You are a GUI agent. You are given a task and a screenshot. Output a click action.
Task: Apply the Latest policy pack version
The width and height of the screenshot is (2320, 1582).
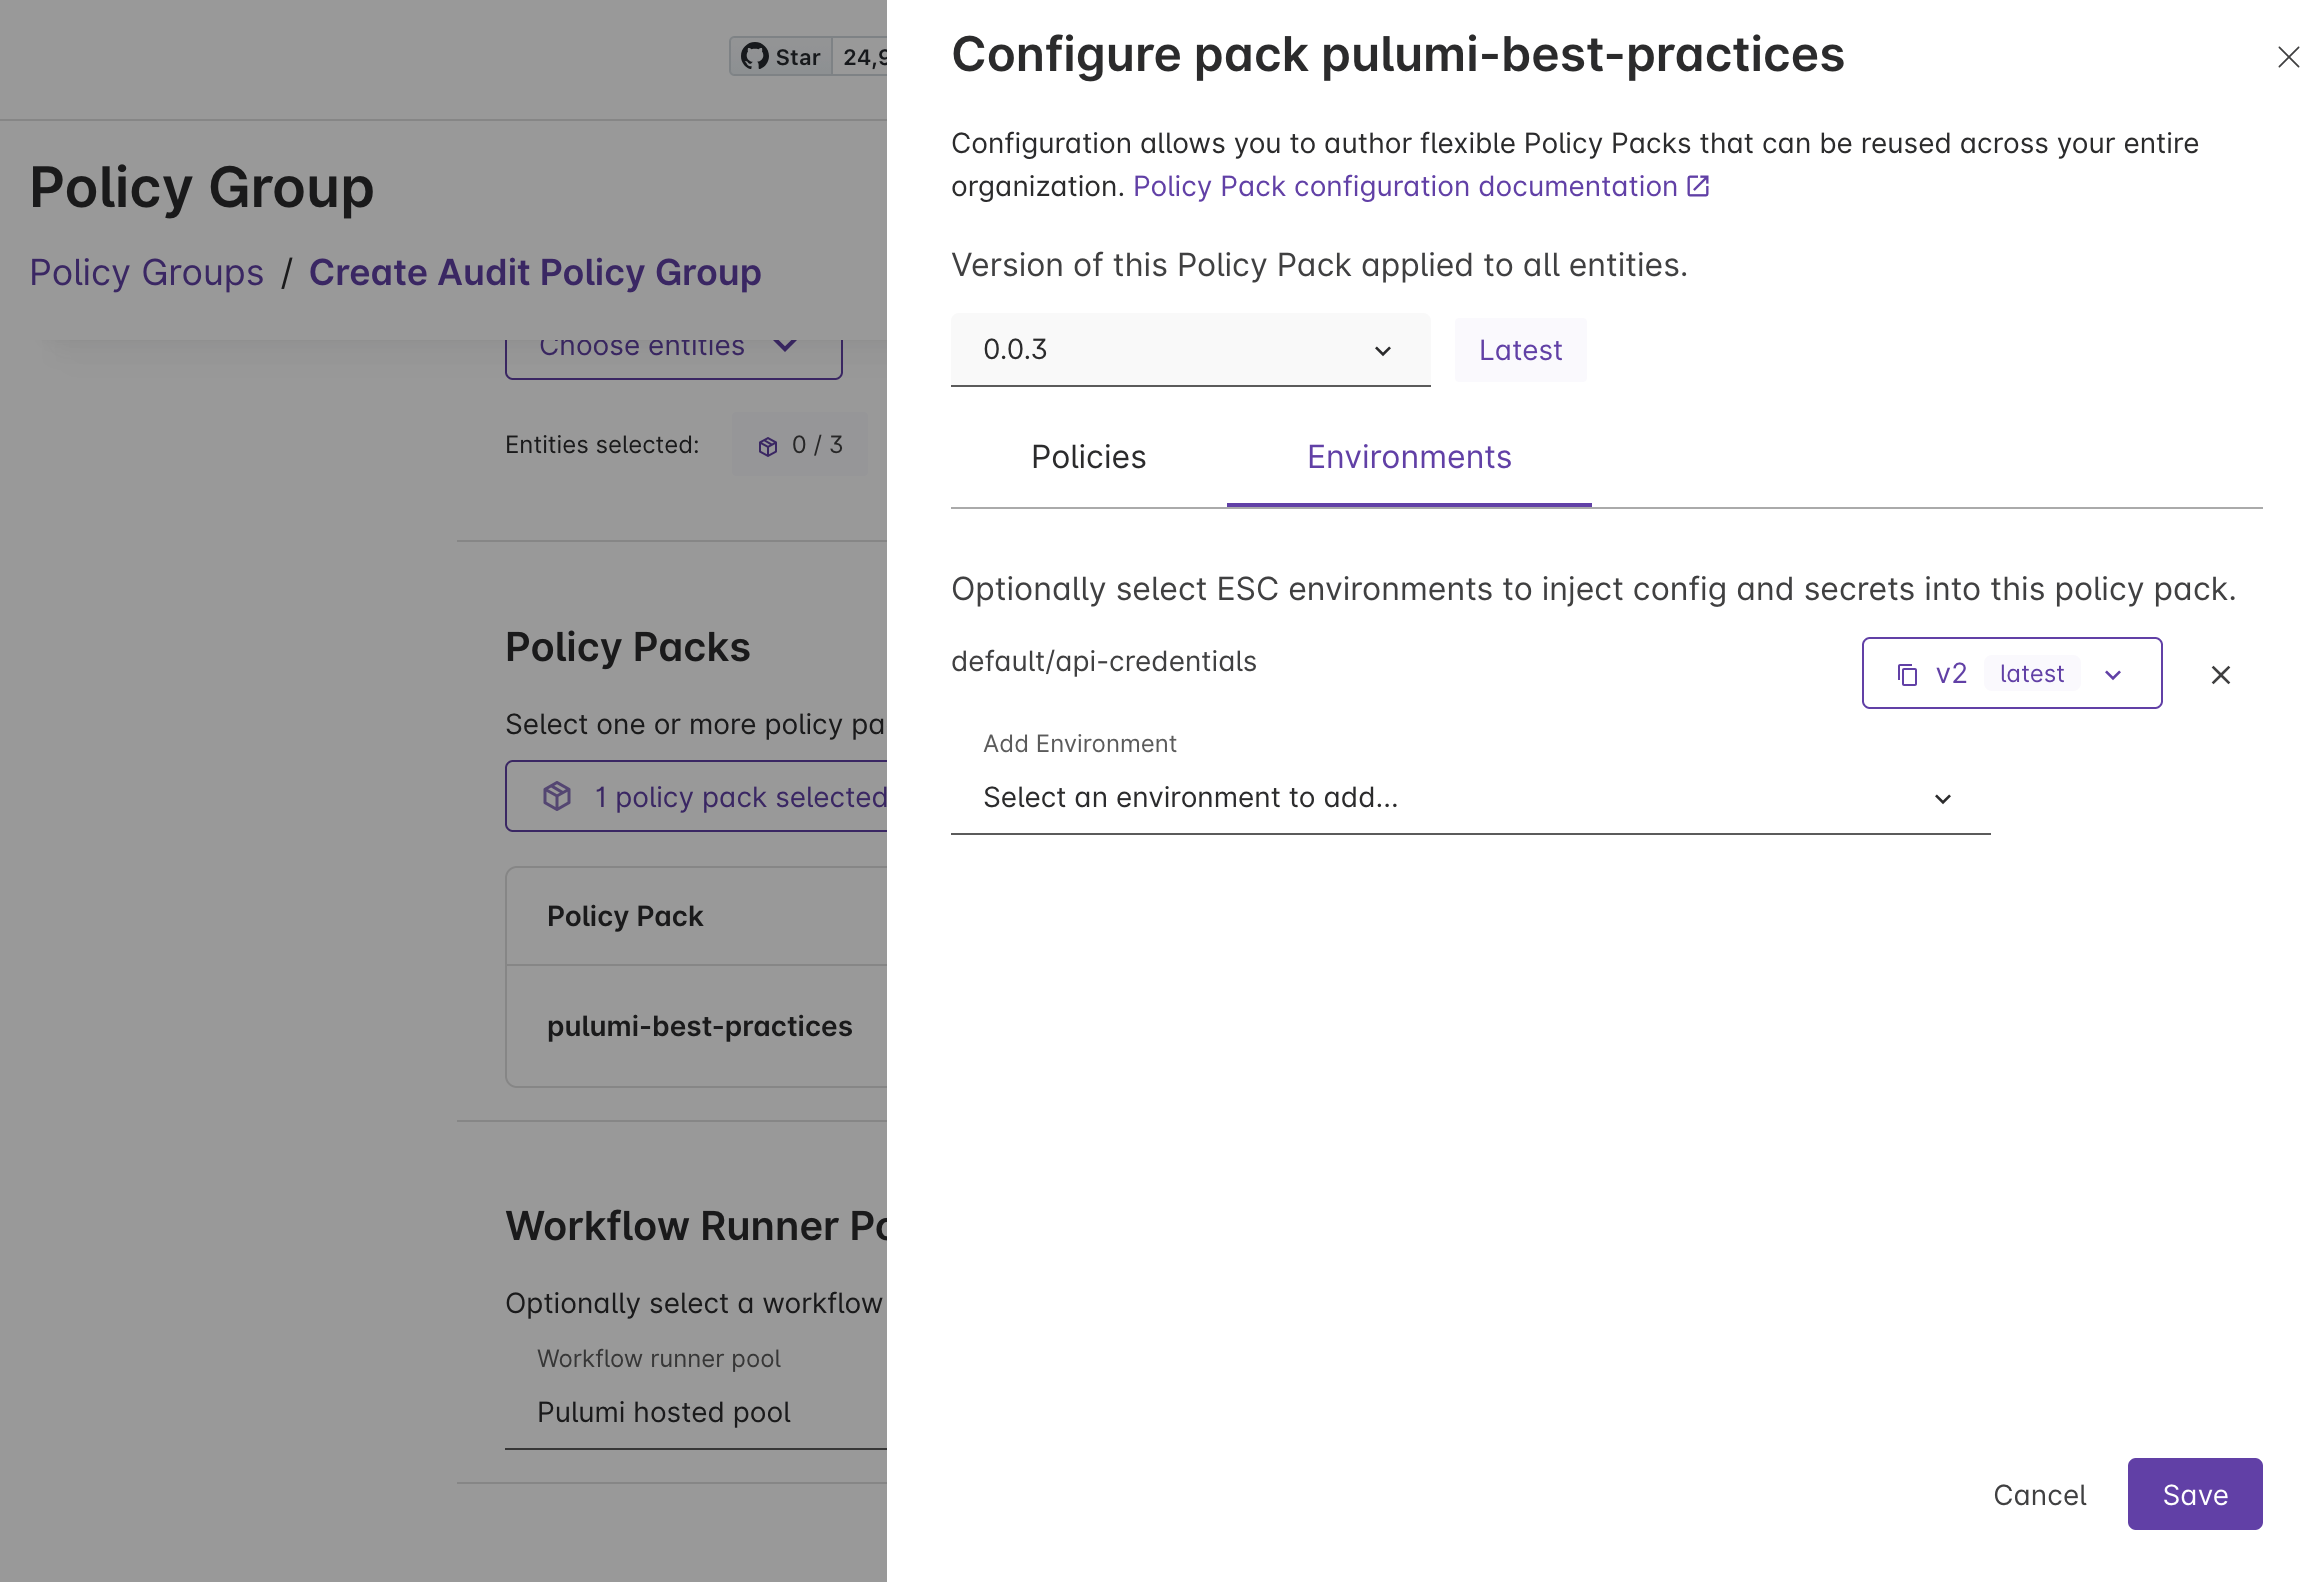click(1520, 350)
